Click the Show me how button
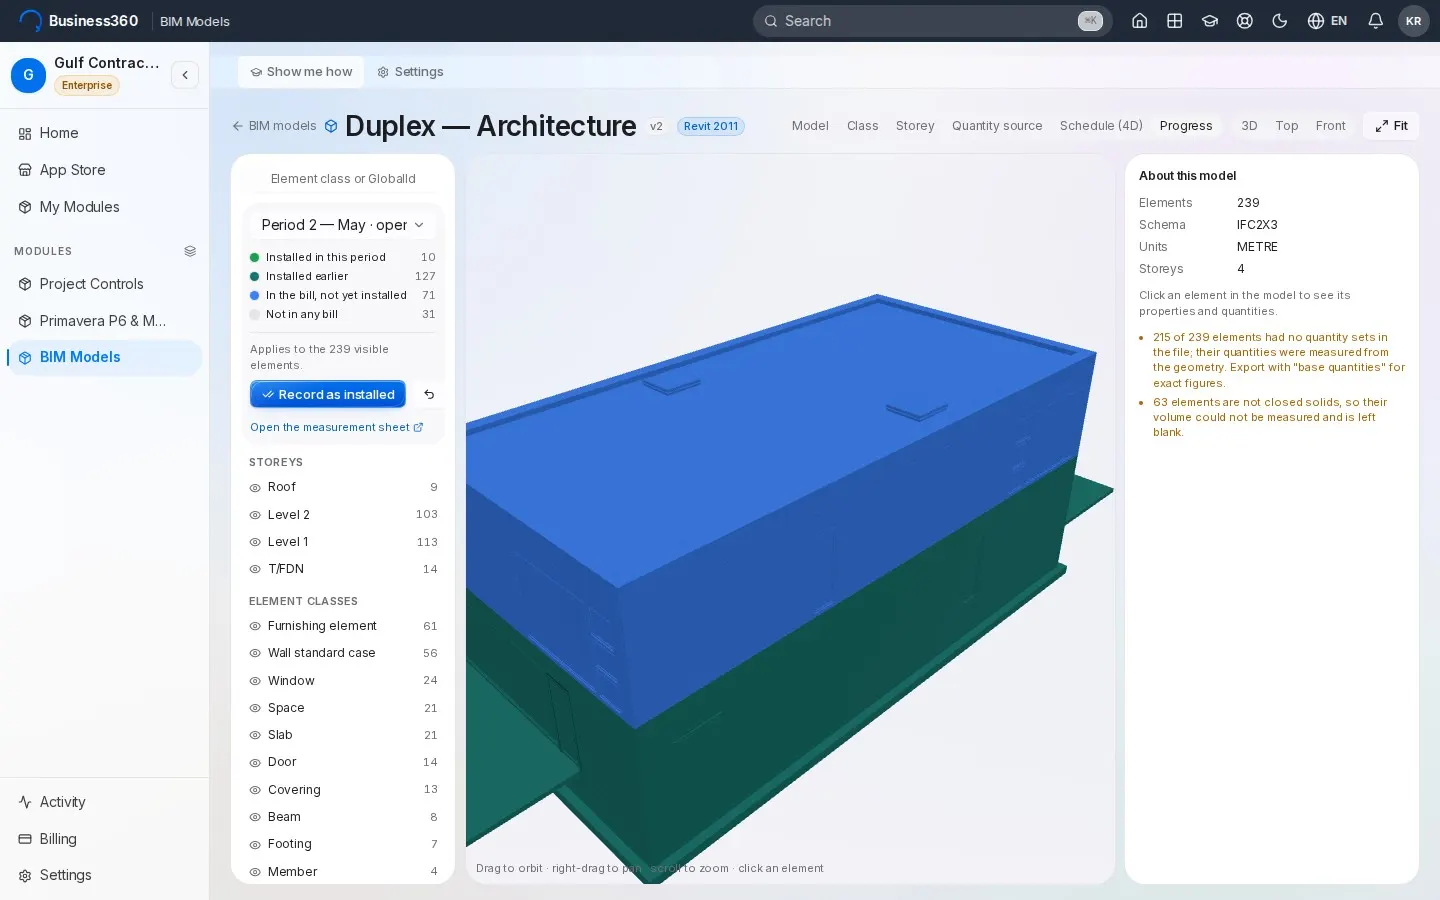This screenshot has height=900, width=1440. click(x=301, y=72)
